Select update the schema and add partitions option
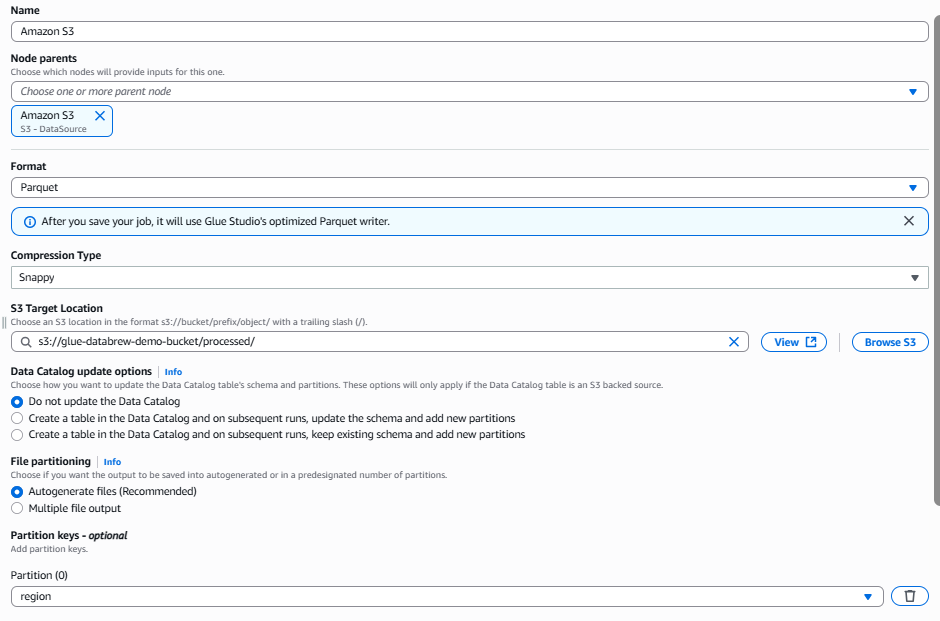 pyautogui.click(x=17, y=418)
